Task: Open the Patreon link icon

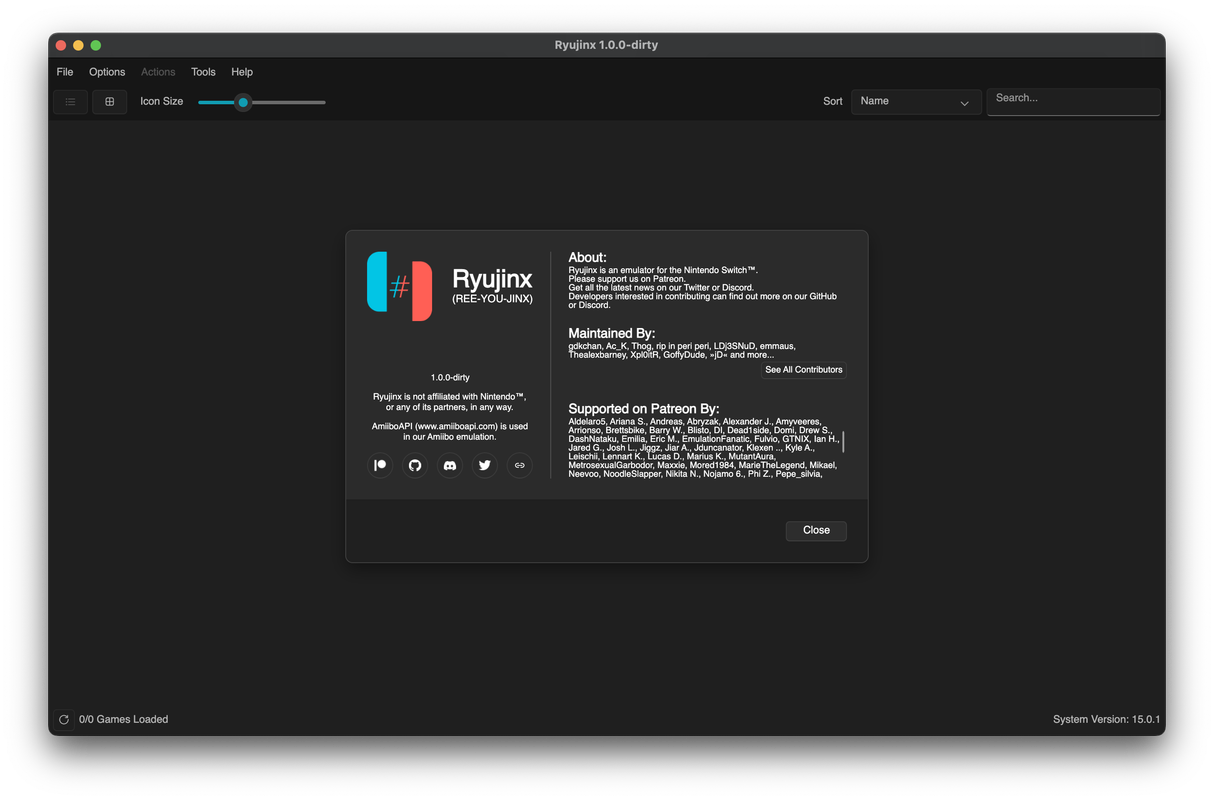Action: click(x=380, y=465)
